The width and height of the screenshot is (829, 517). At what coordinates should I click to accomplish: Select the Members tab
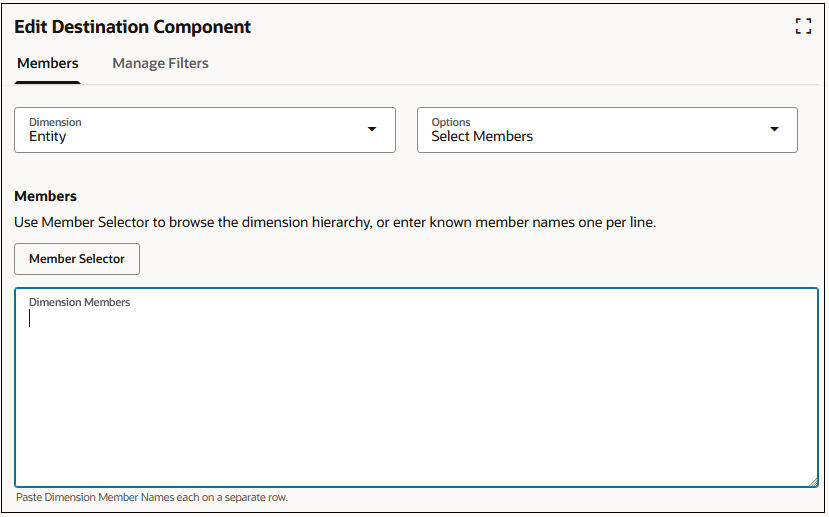pyautogui.click(x=48, y=63)
